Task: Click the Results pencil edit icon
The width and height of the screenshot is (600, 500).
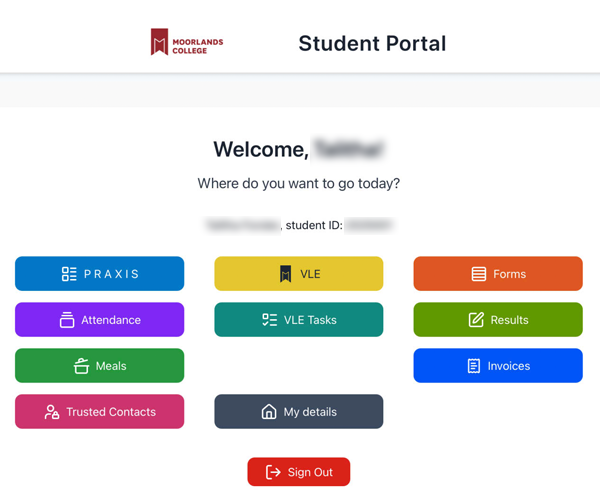Action: pos(476,320)
